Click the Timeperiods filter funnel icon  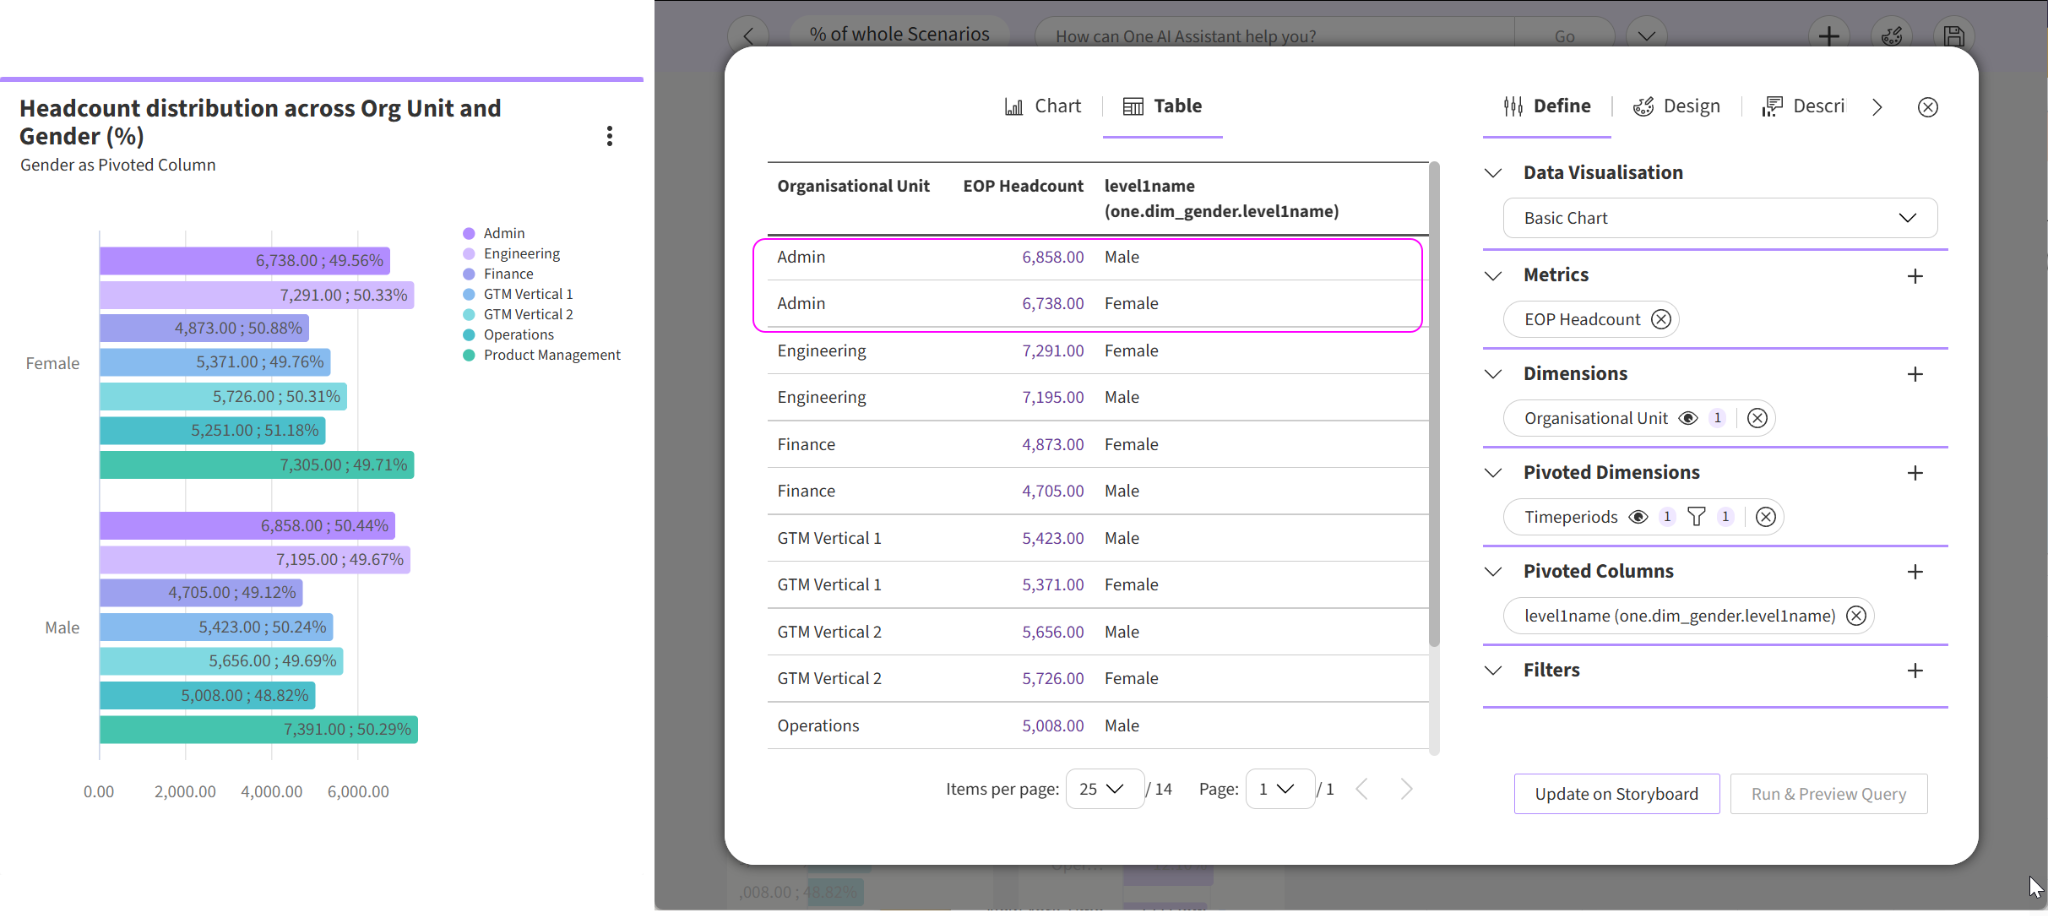pos(1696,517)
